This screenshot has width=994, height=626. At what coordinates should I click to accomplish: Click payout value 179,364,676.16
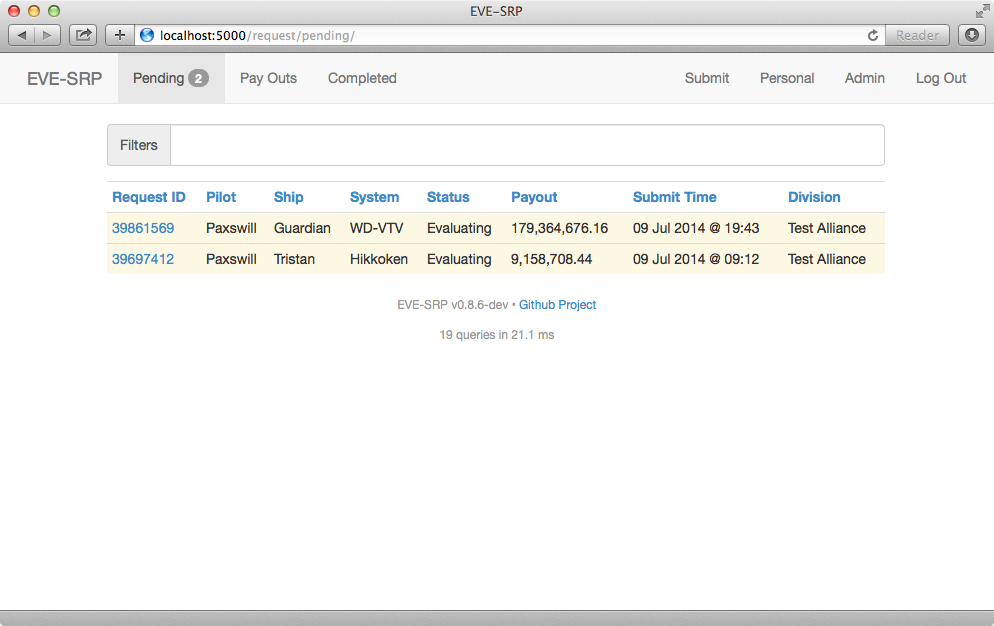click(560, 228)
